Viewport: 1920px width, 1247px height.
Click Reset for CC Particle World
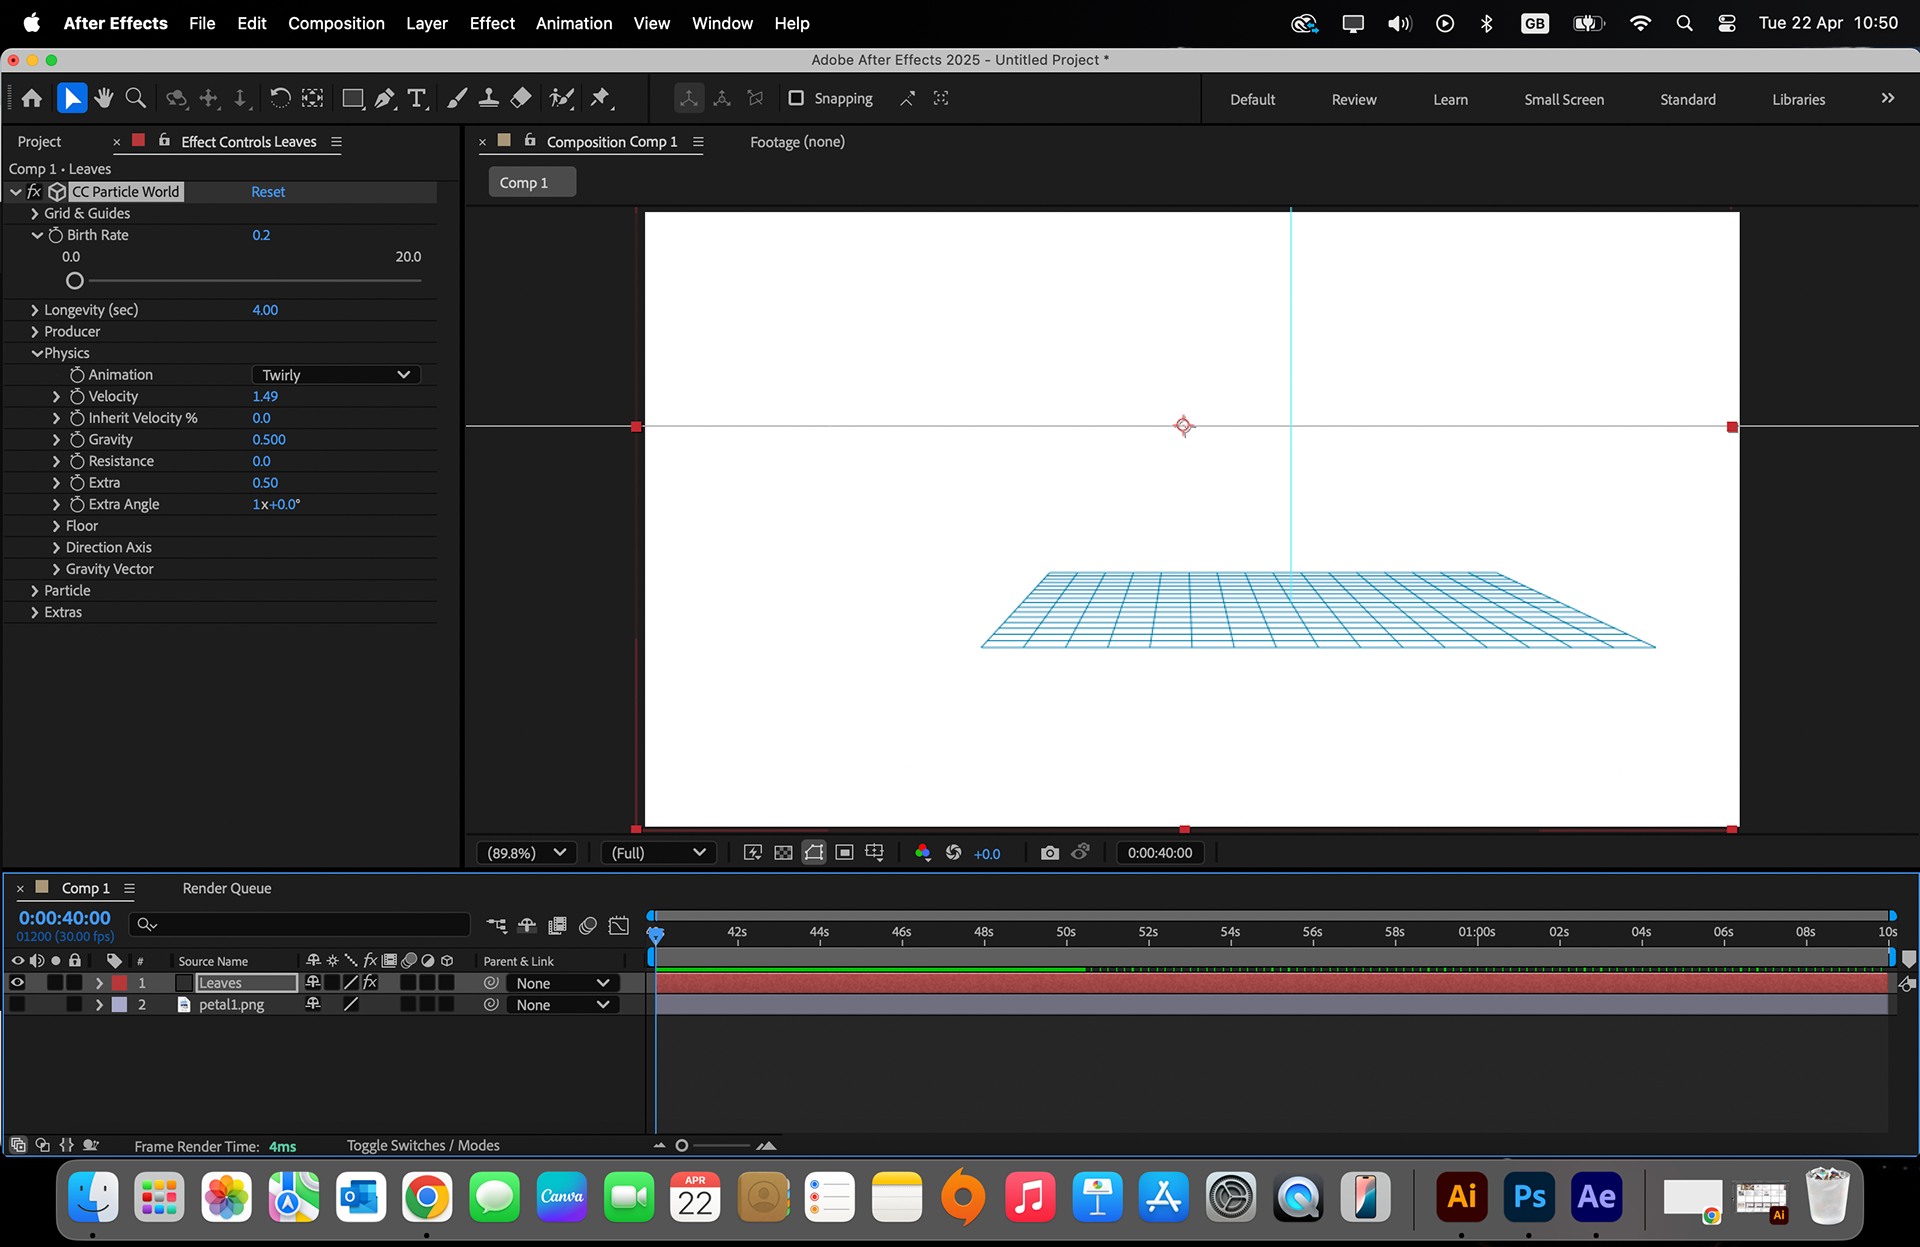pyautogui.click(x=268, y=192)
